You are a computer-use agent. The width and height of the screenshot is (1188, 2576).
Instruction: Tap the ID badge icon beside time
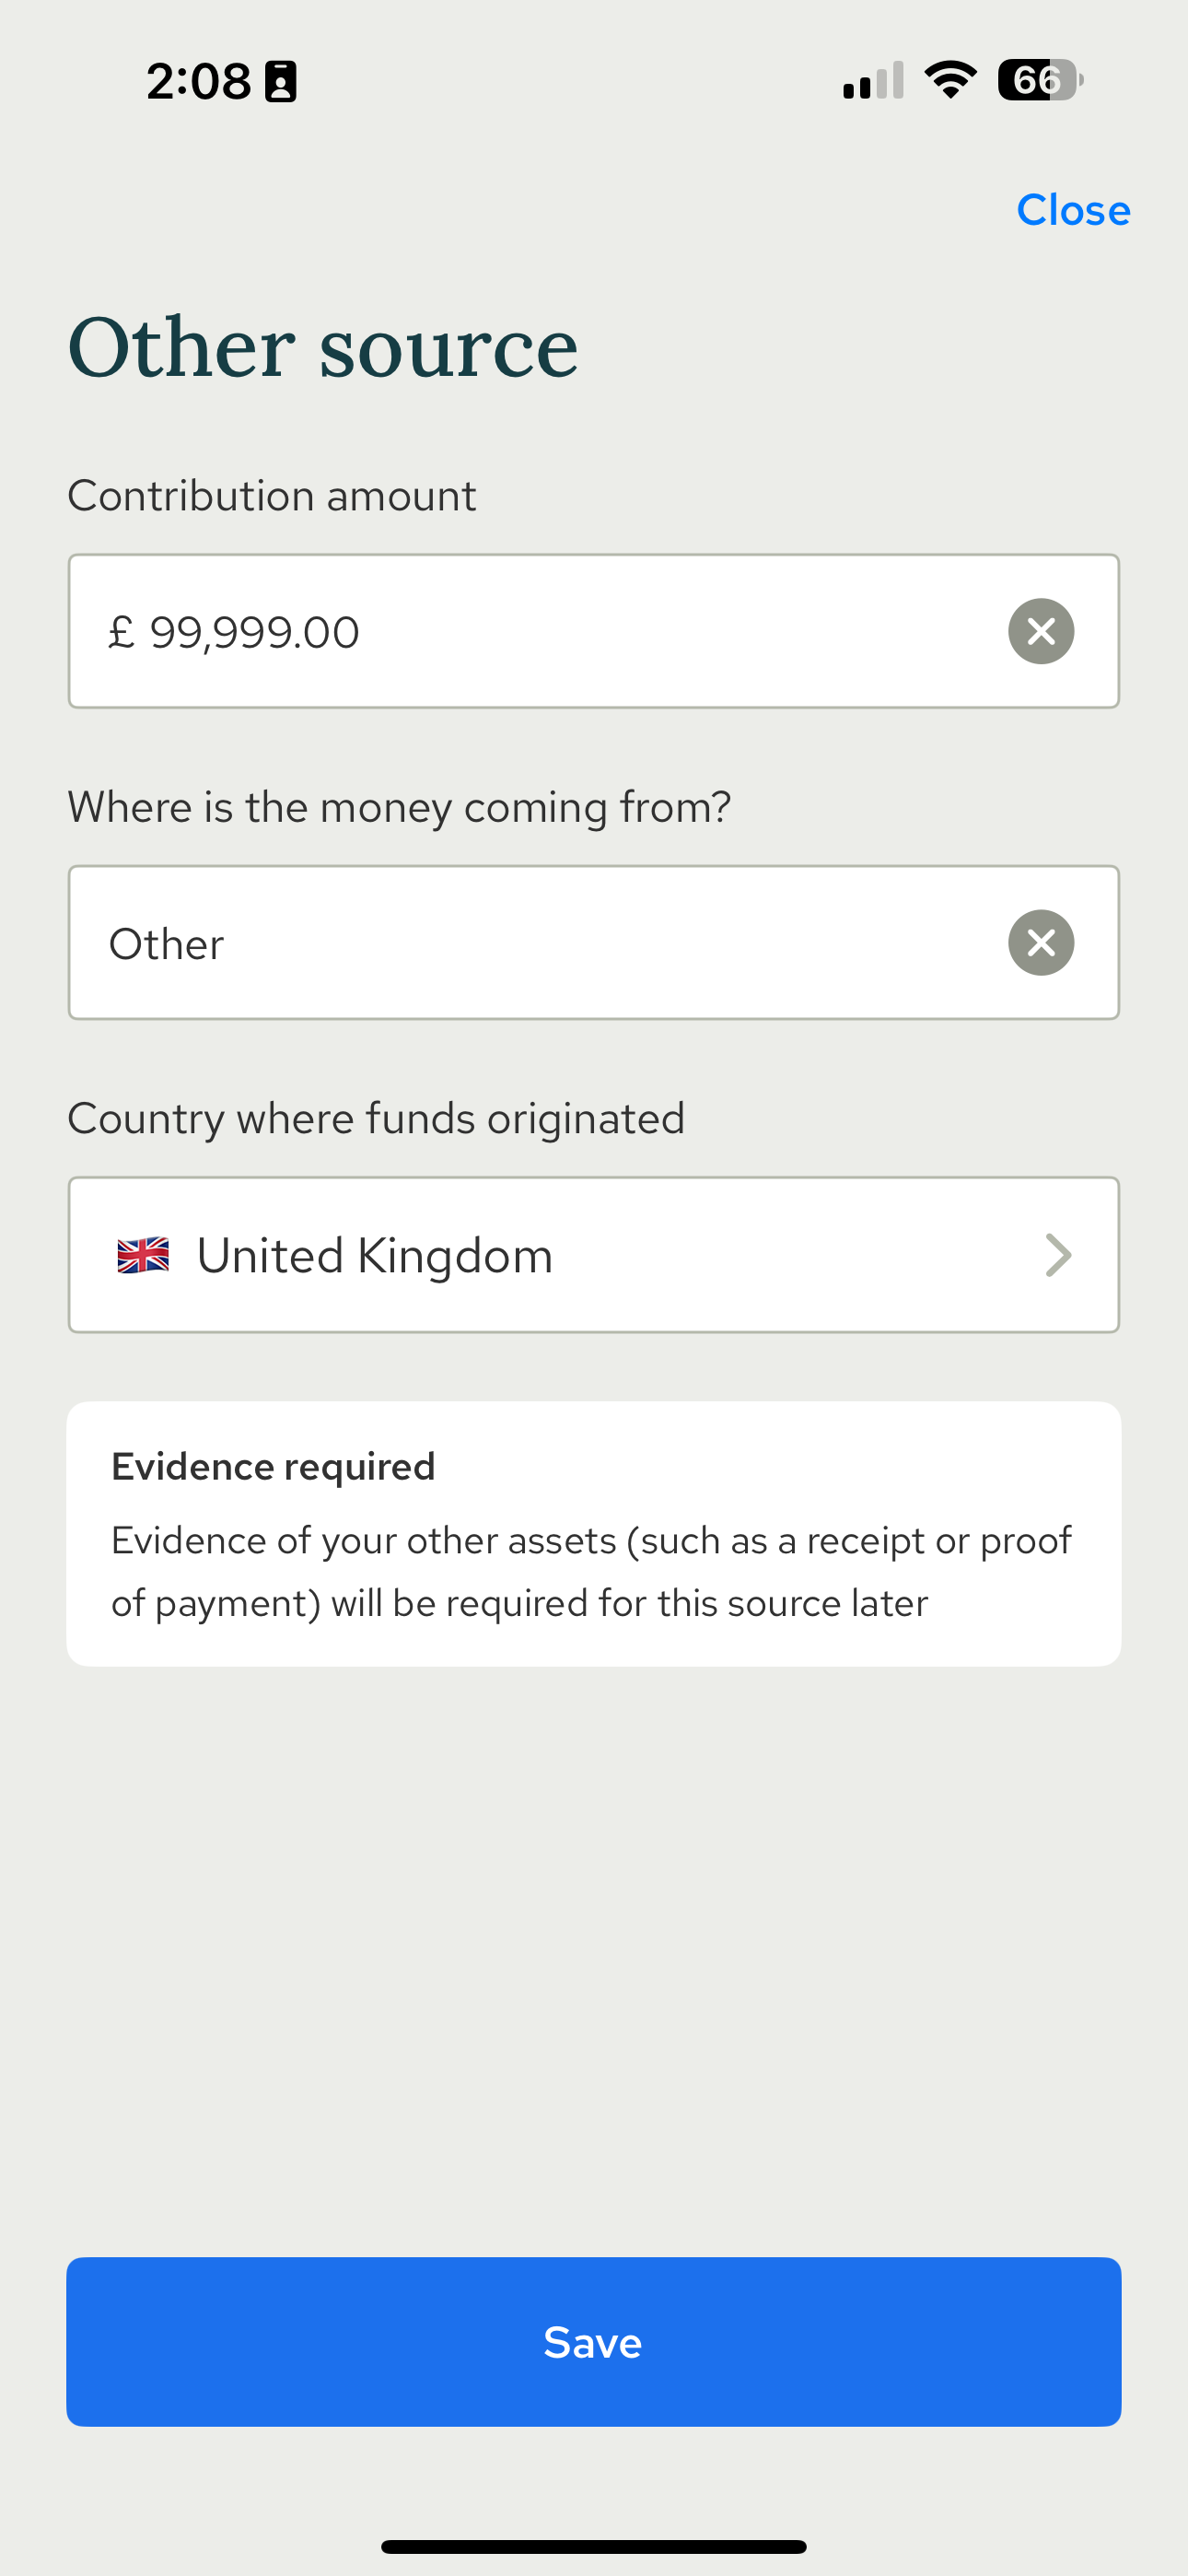[280, 81]
